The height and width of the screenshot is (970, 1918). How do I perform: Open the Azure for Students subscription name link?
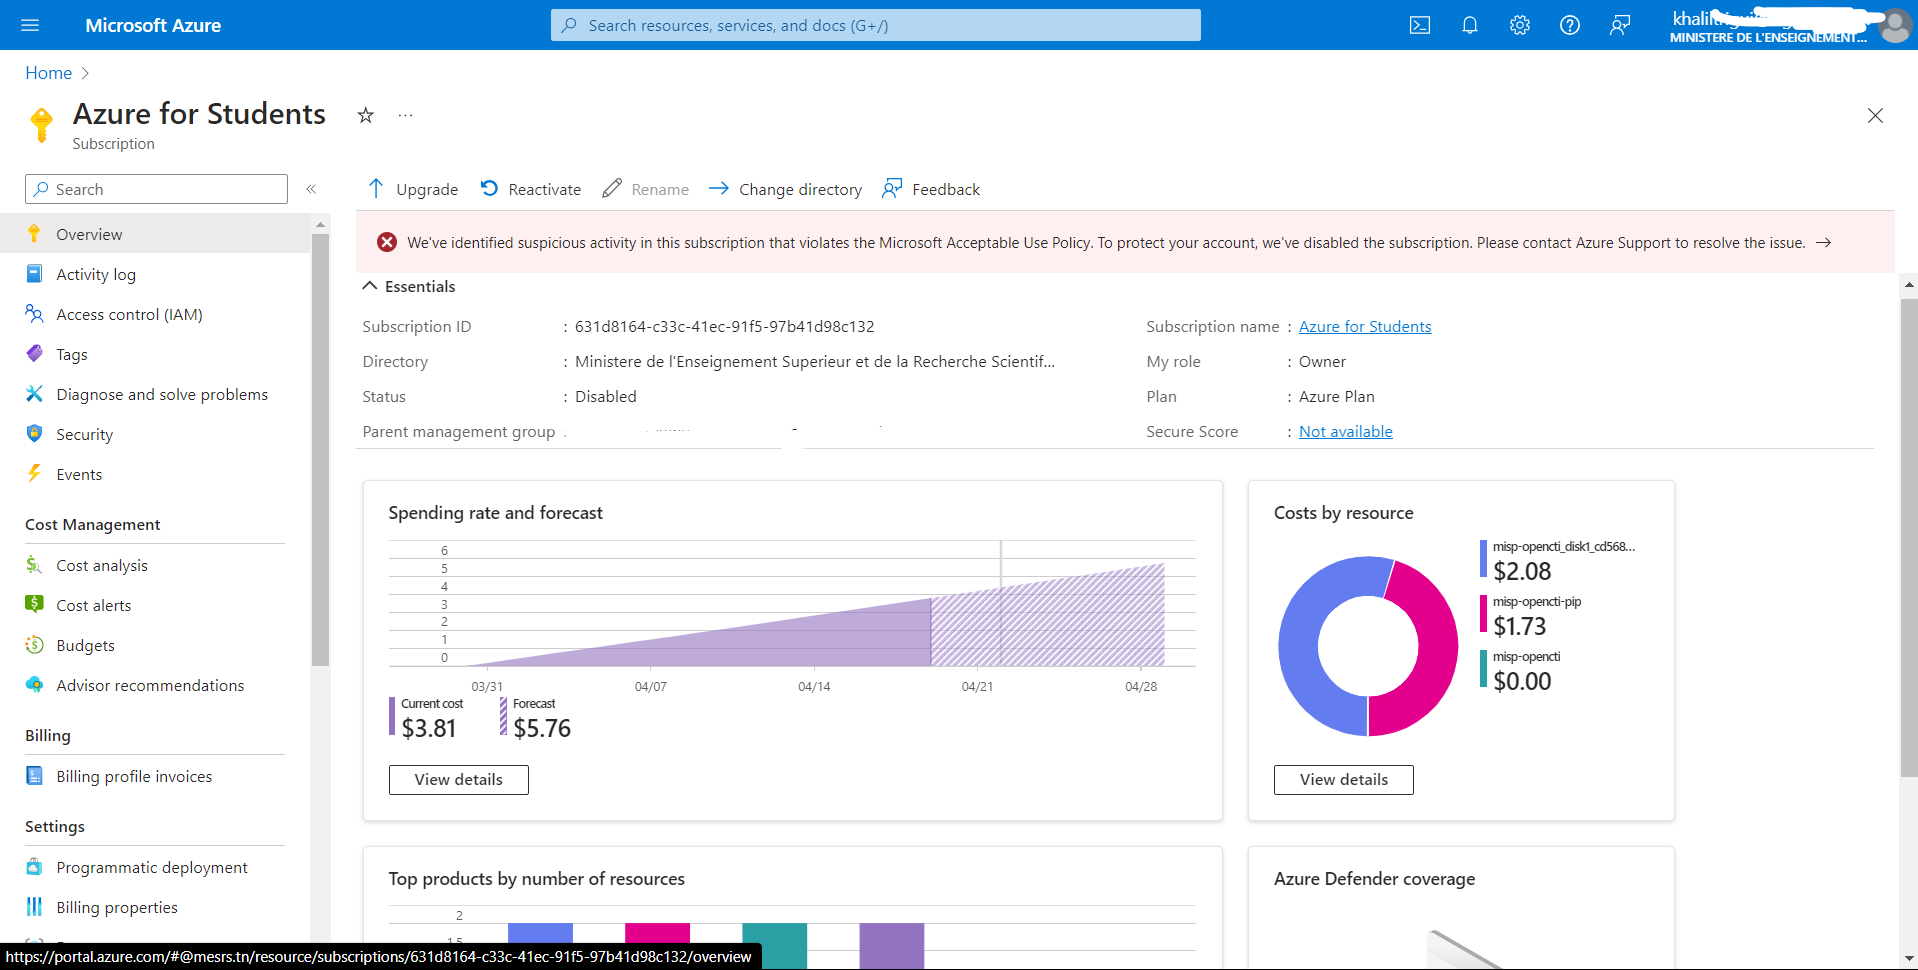(1365, 326)
